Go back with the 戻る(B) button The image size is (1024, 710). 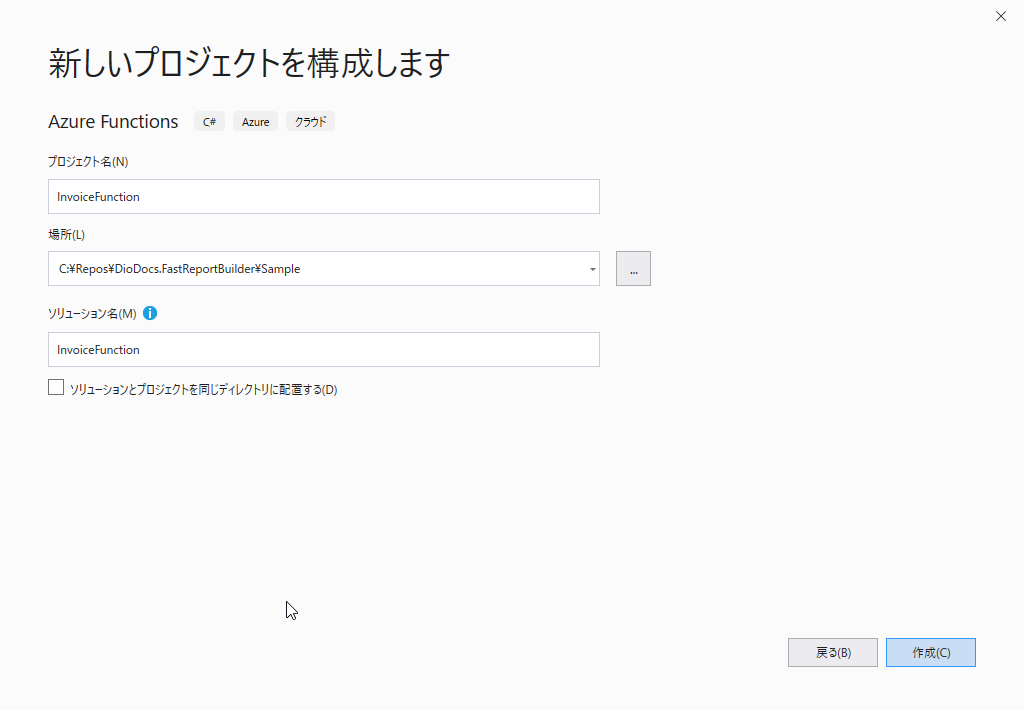[833, 653]
